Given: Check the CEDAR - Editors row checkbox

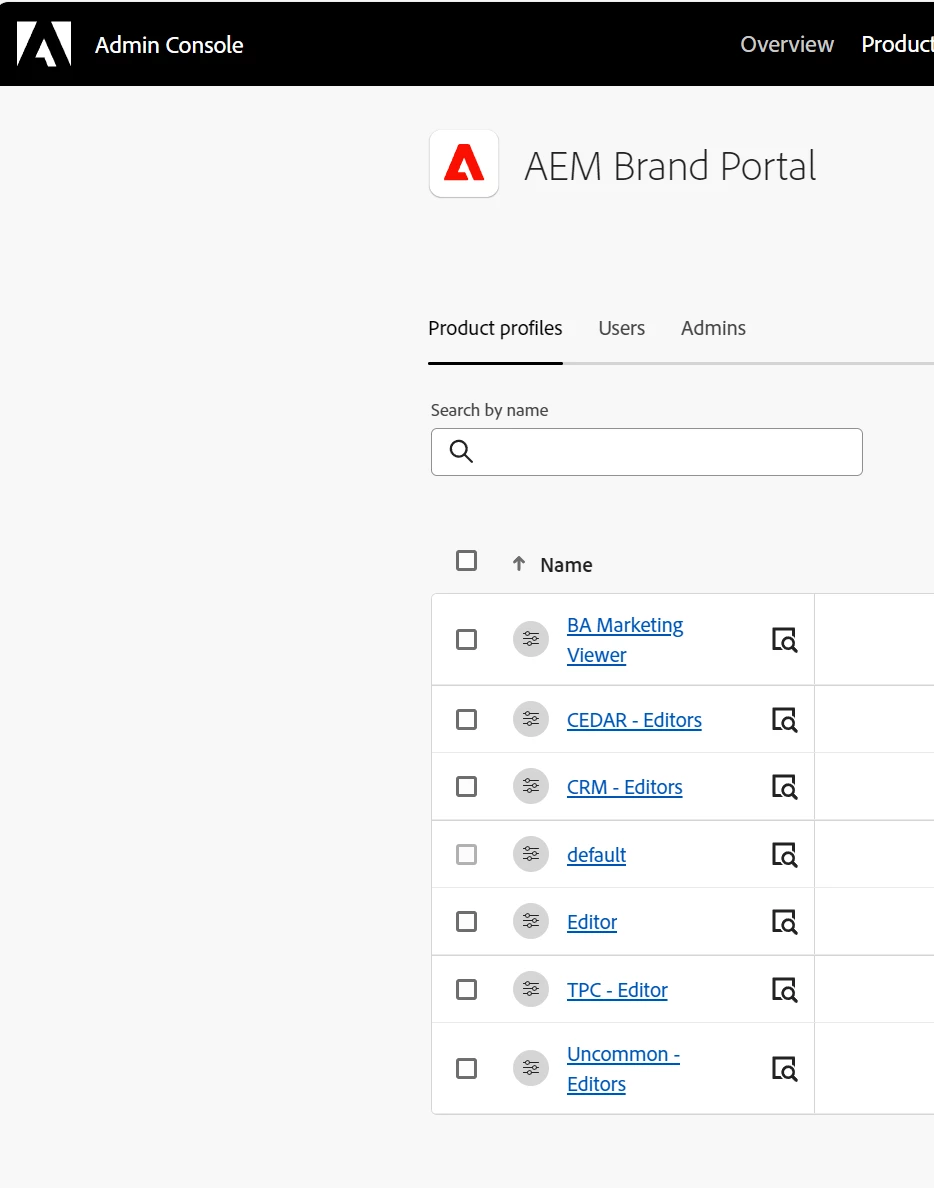Looking at the screenshot, I should (x=467, y=719).
